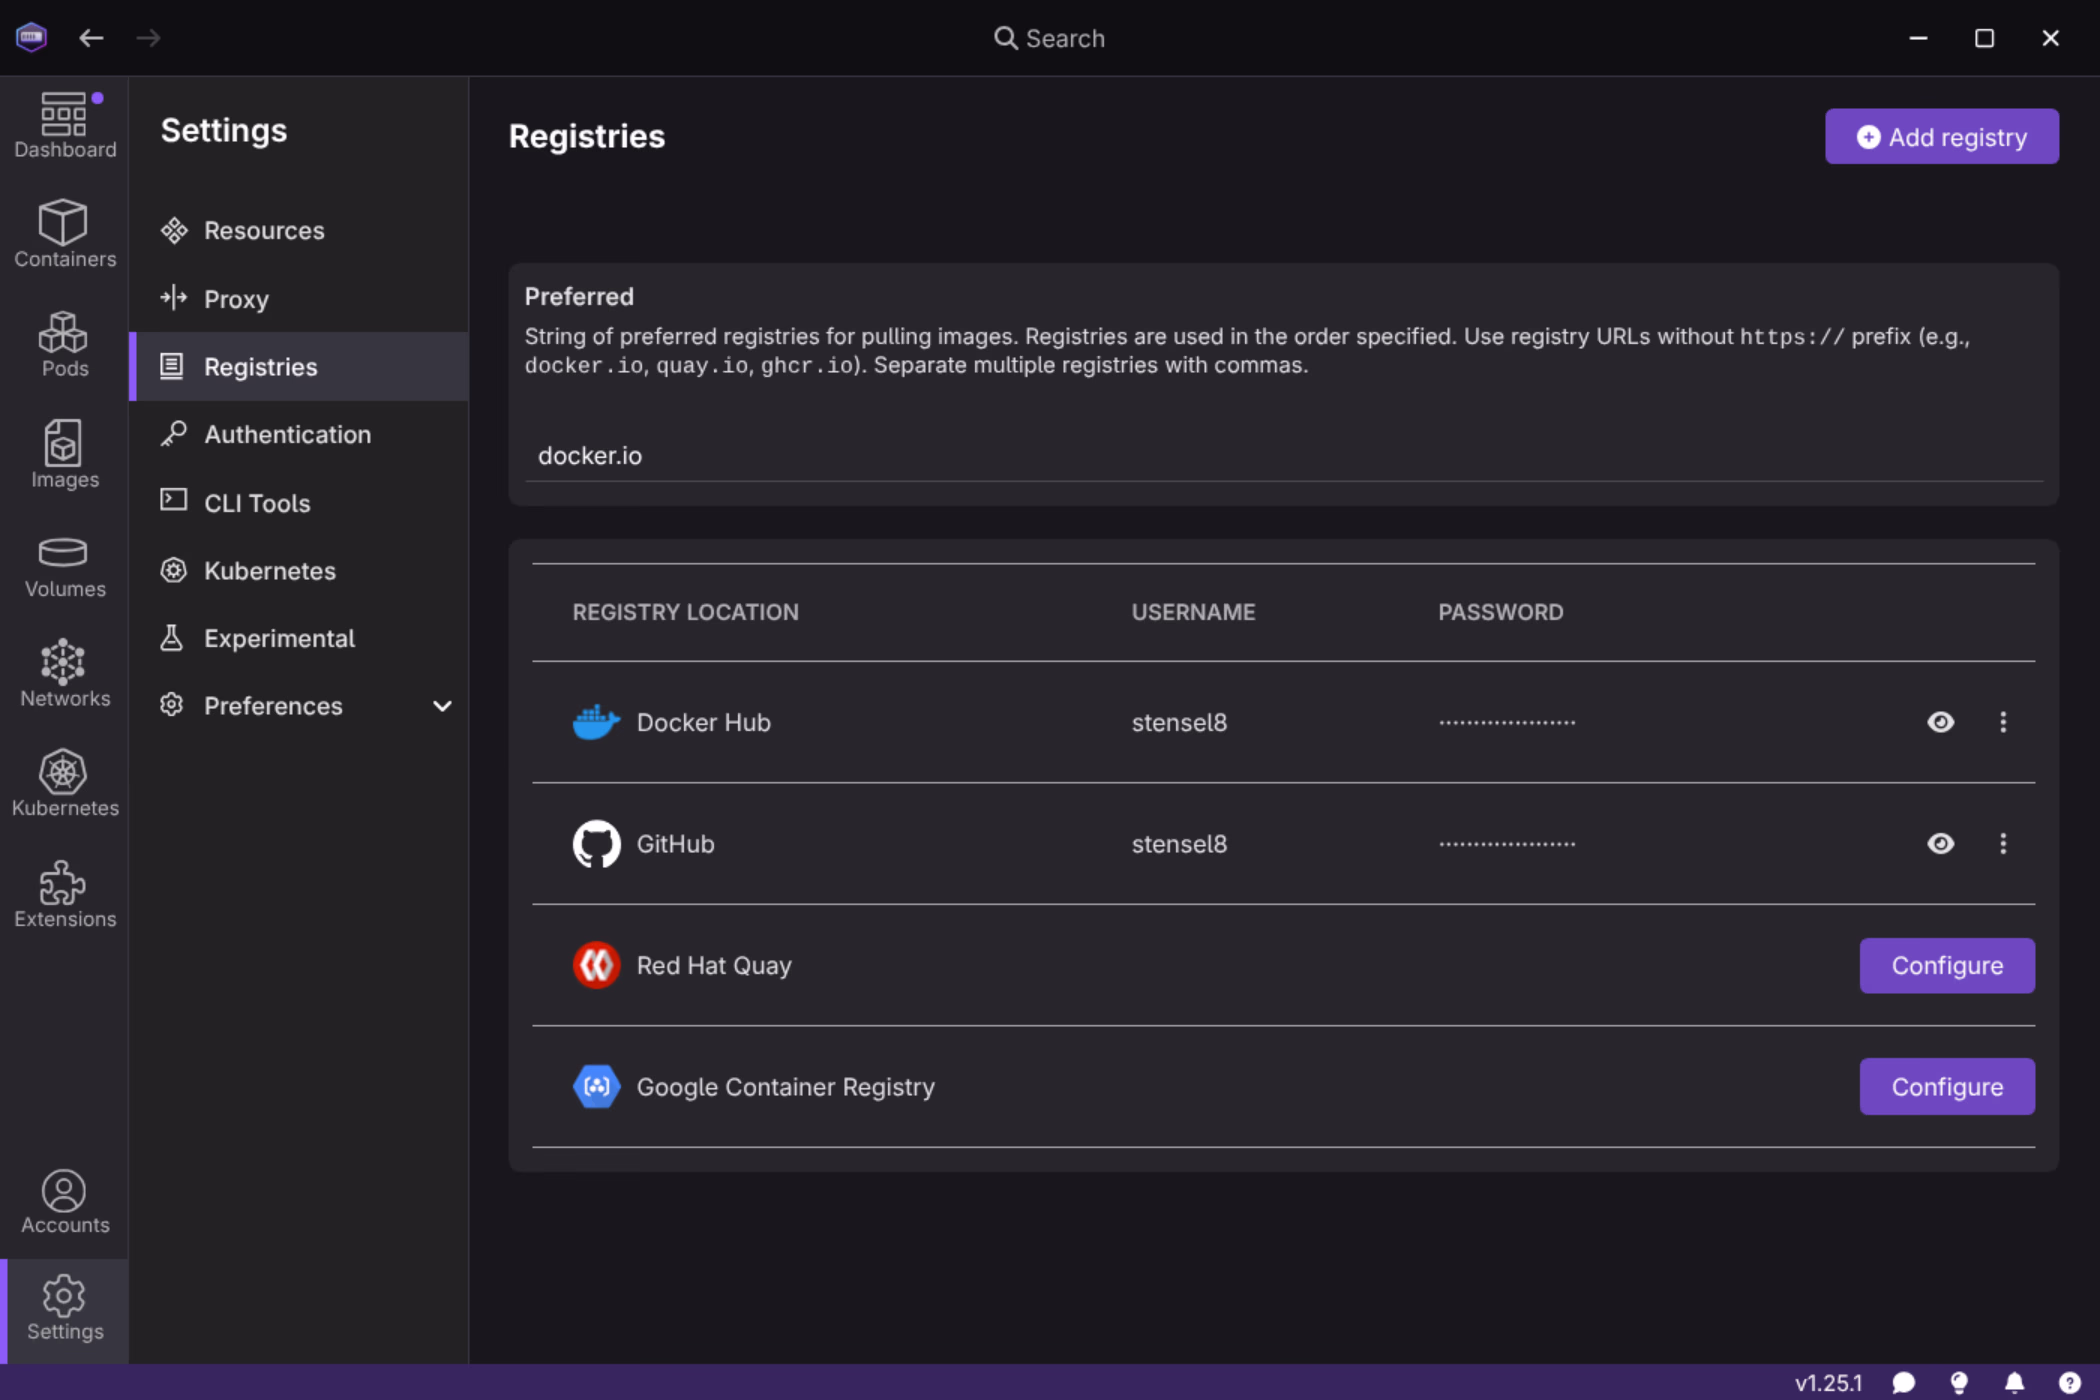Image resolution: width=2100 pixels, height=1400 pixels.
Task: Open the Dashboard view
Action: (x=64, y=126)
